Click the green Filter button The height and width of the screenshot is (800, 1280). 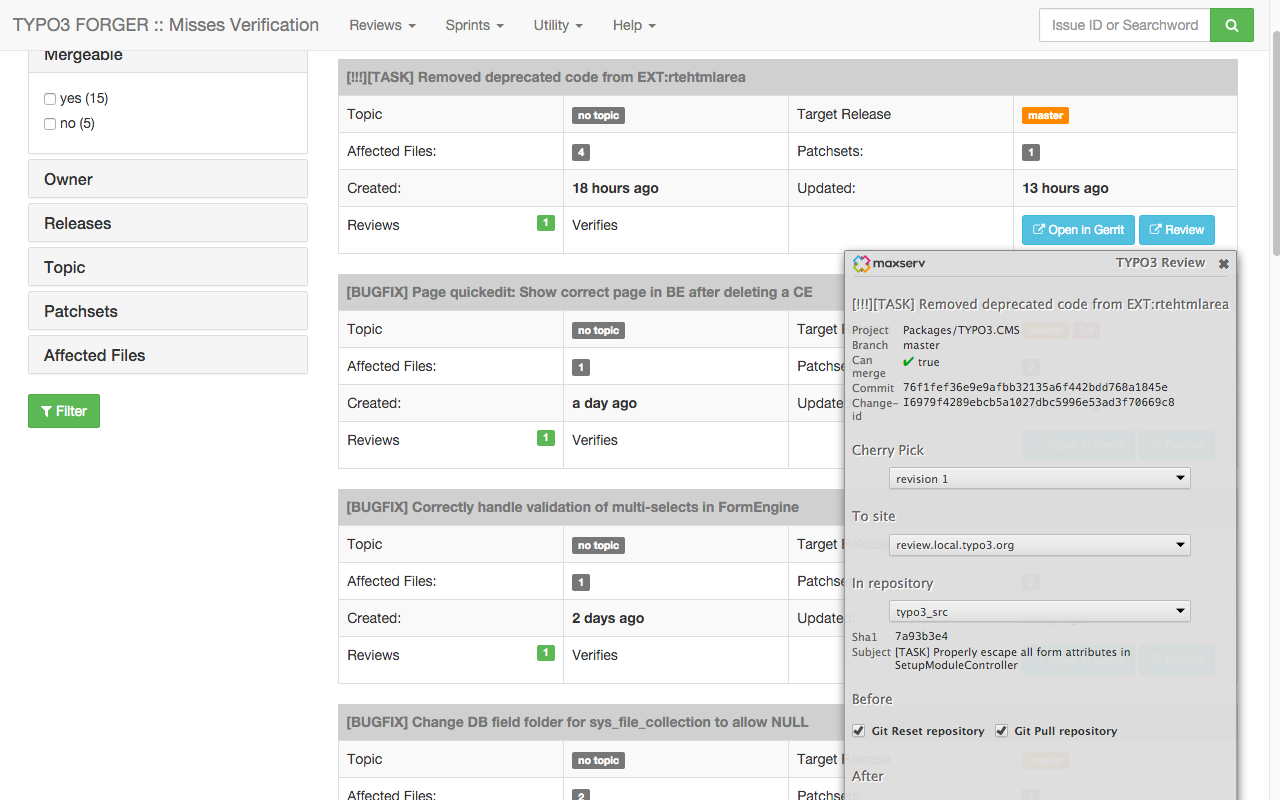64,411
